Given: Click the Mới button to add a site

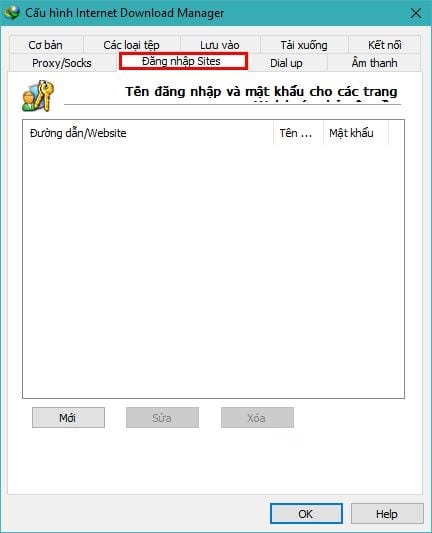Looking at the screenshot, I should click(x=68, y=417).
